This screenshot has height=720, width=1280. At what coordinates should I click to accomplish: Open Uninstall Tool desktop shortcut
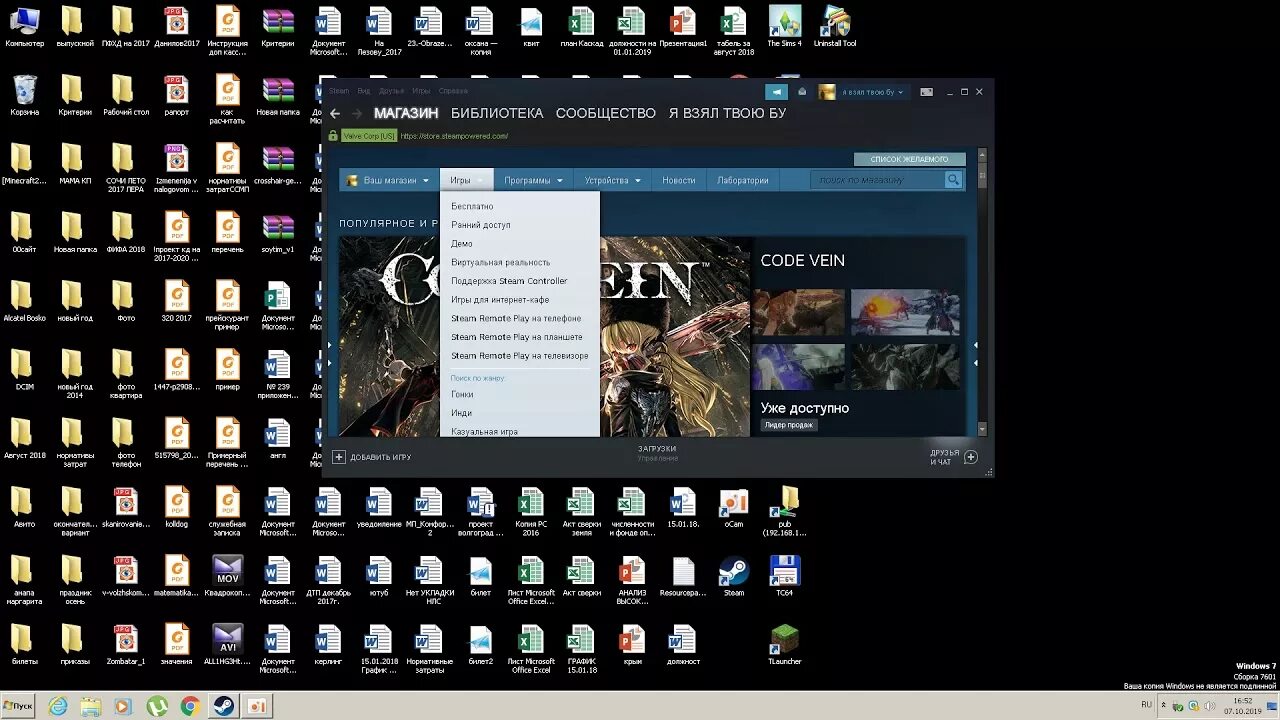click(835, 28)
